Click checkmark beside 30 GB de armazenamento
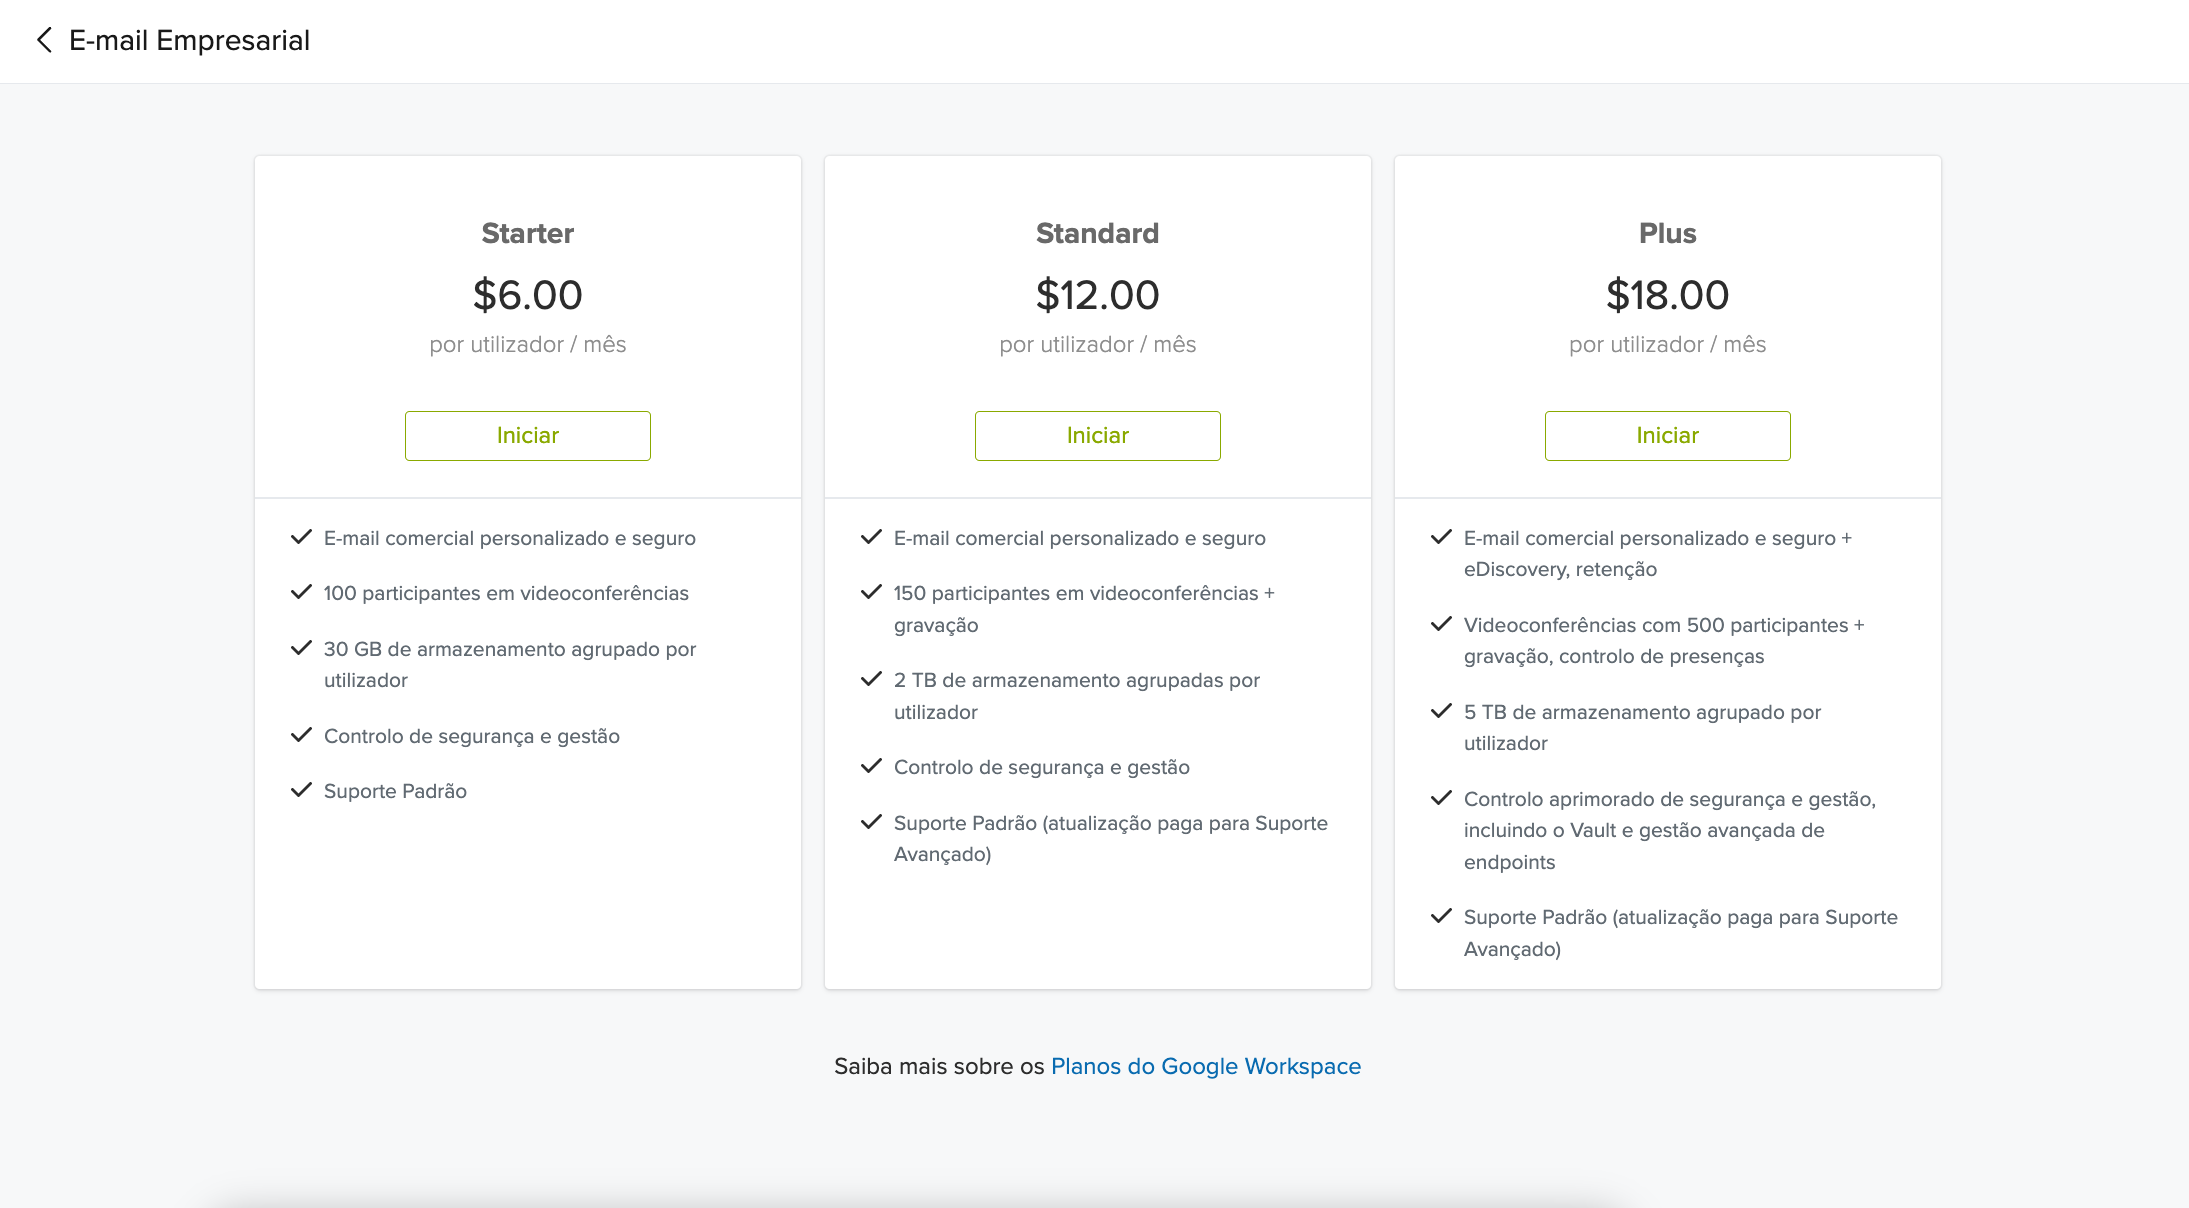Screen dimensions: 2189x1208 coord(301,648)
